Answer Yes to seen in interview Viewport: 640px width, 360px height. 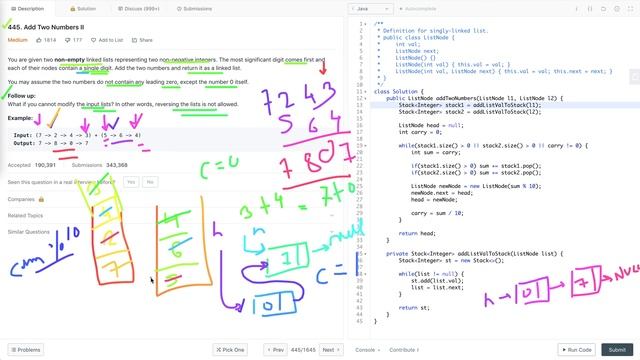point(131,182)
